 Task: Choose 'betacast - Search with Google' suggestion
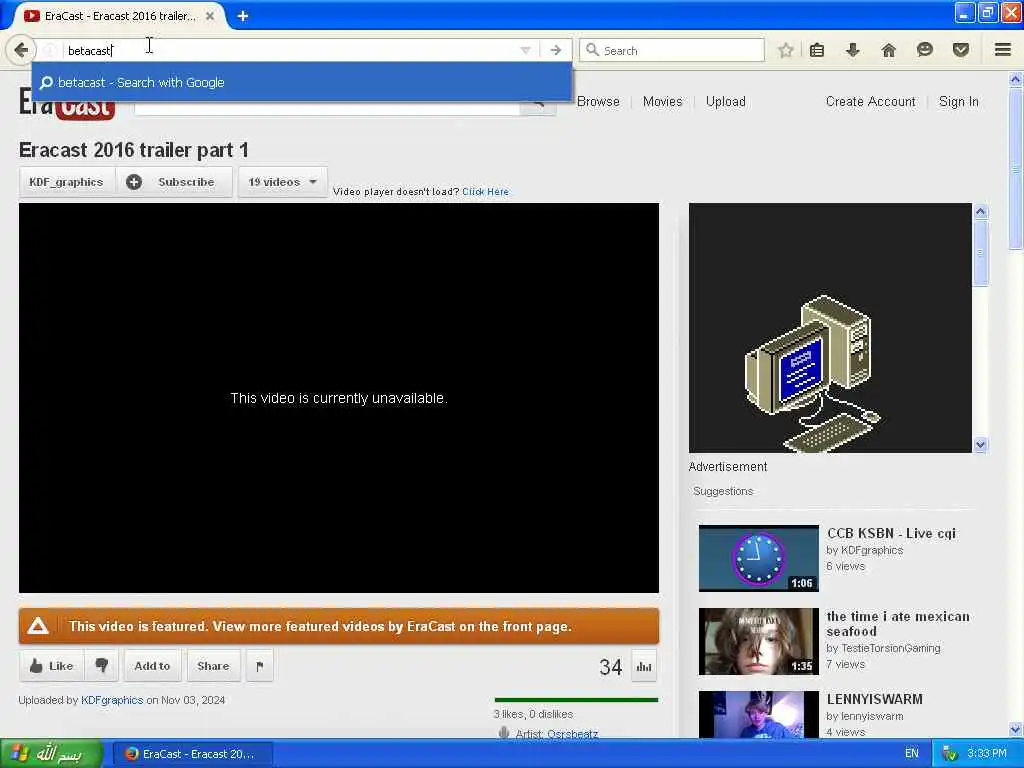[x=302, y=82]
